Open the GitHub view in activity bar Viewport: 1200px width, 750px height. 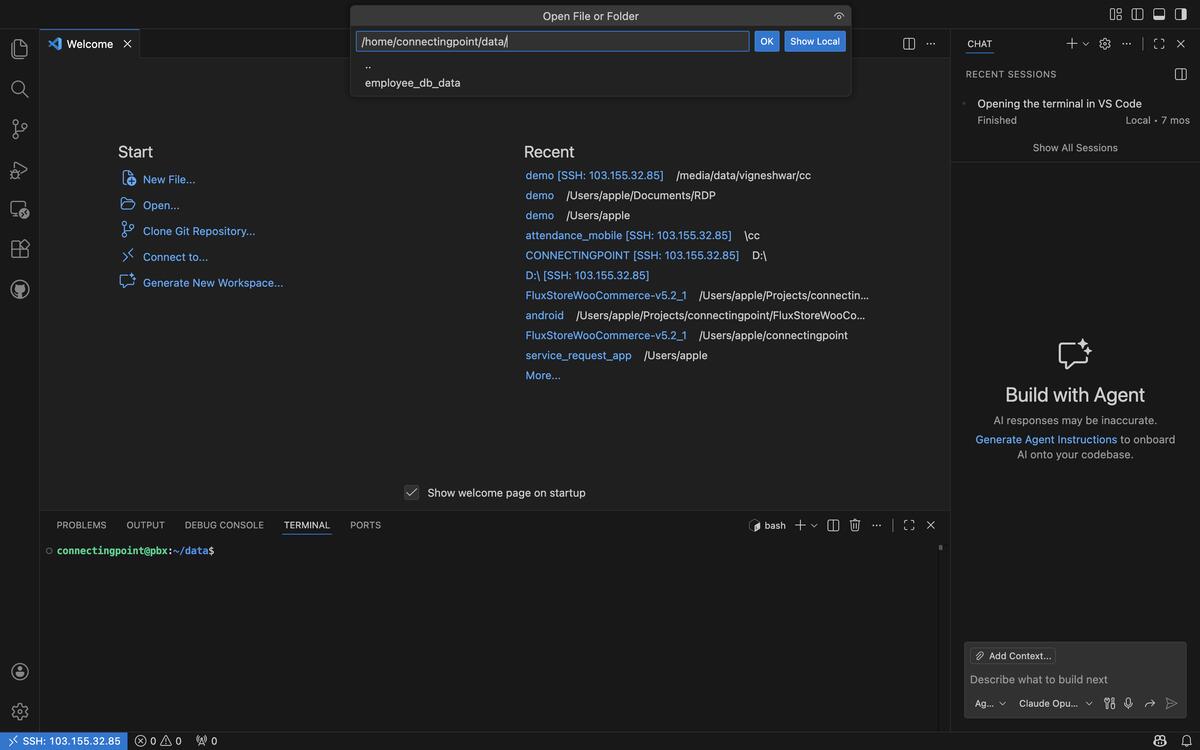coord(19,289)
